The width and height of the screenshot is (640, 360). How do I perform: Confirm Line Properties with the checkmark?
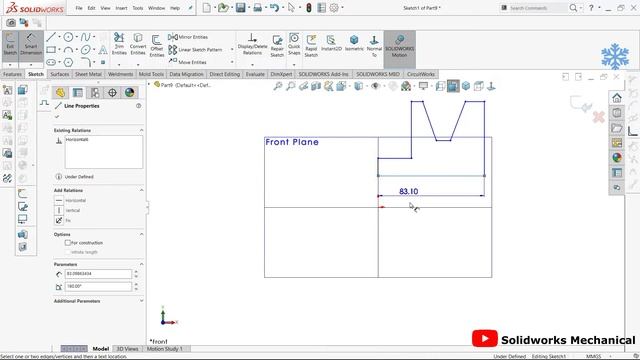[57, 117]
